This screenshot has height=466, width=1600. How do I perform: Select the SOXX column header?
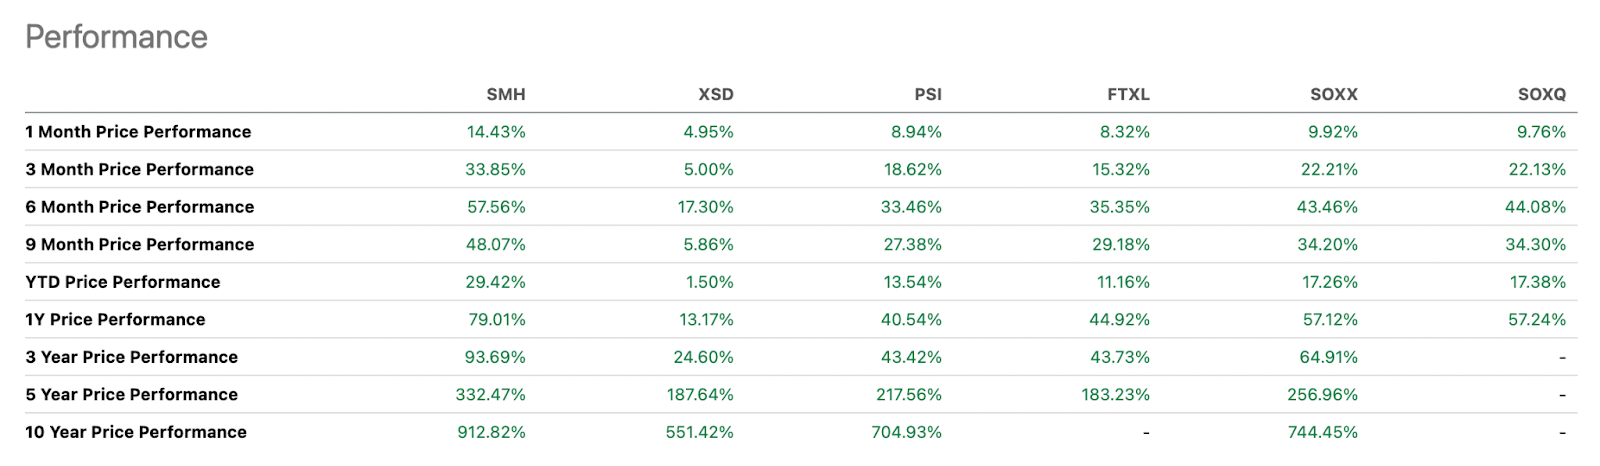tap(1333, 94)
